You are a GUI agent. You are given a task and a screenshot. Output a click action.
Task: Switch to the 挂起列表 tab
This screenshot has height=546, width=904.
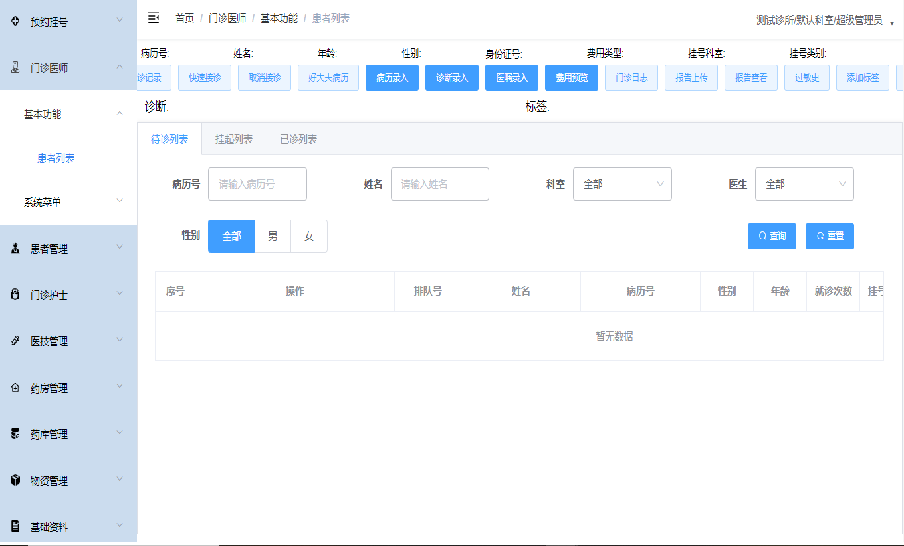pyautogui.click(x=233, y=140)
